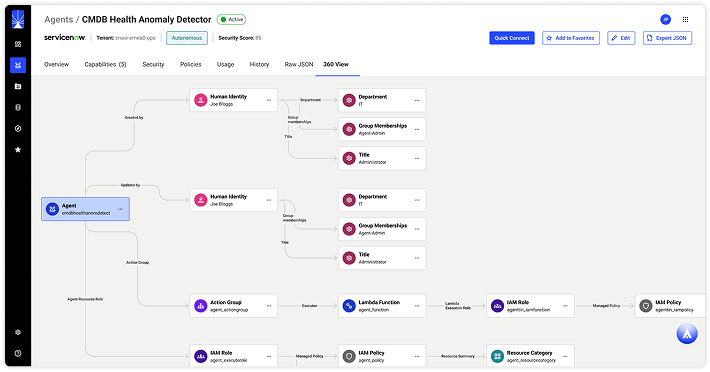Screen dimensions: 710x372
Task: Click the logo icon atop the sidebar
Action: (18, 19)
